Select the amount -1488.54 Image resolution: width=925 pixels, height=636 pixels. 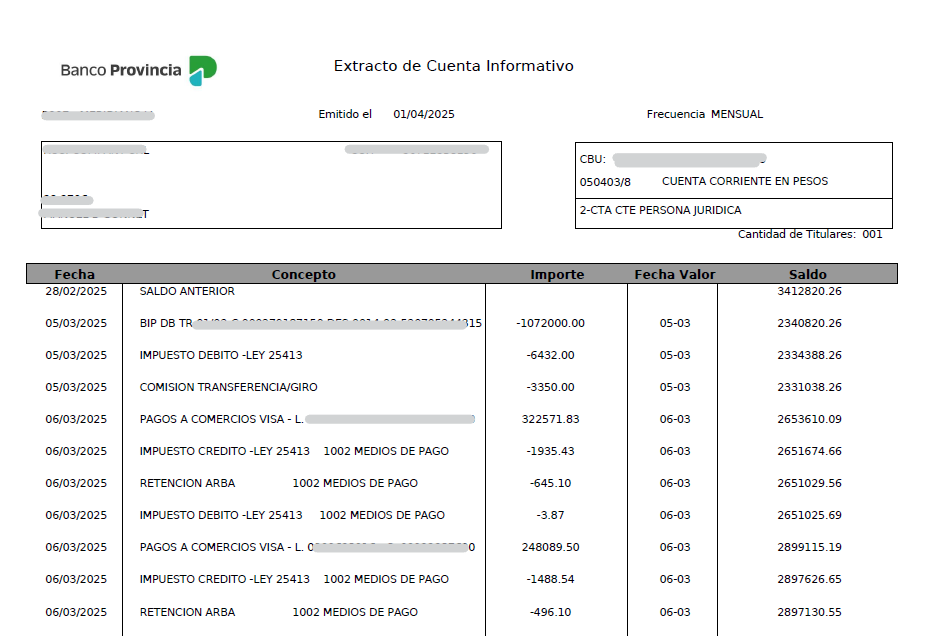click(550, 579)
